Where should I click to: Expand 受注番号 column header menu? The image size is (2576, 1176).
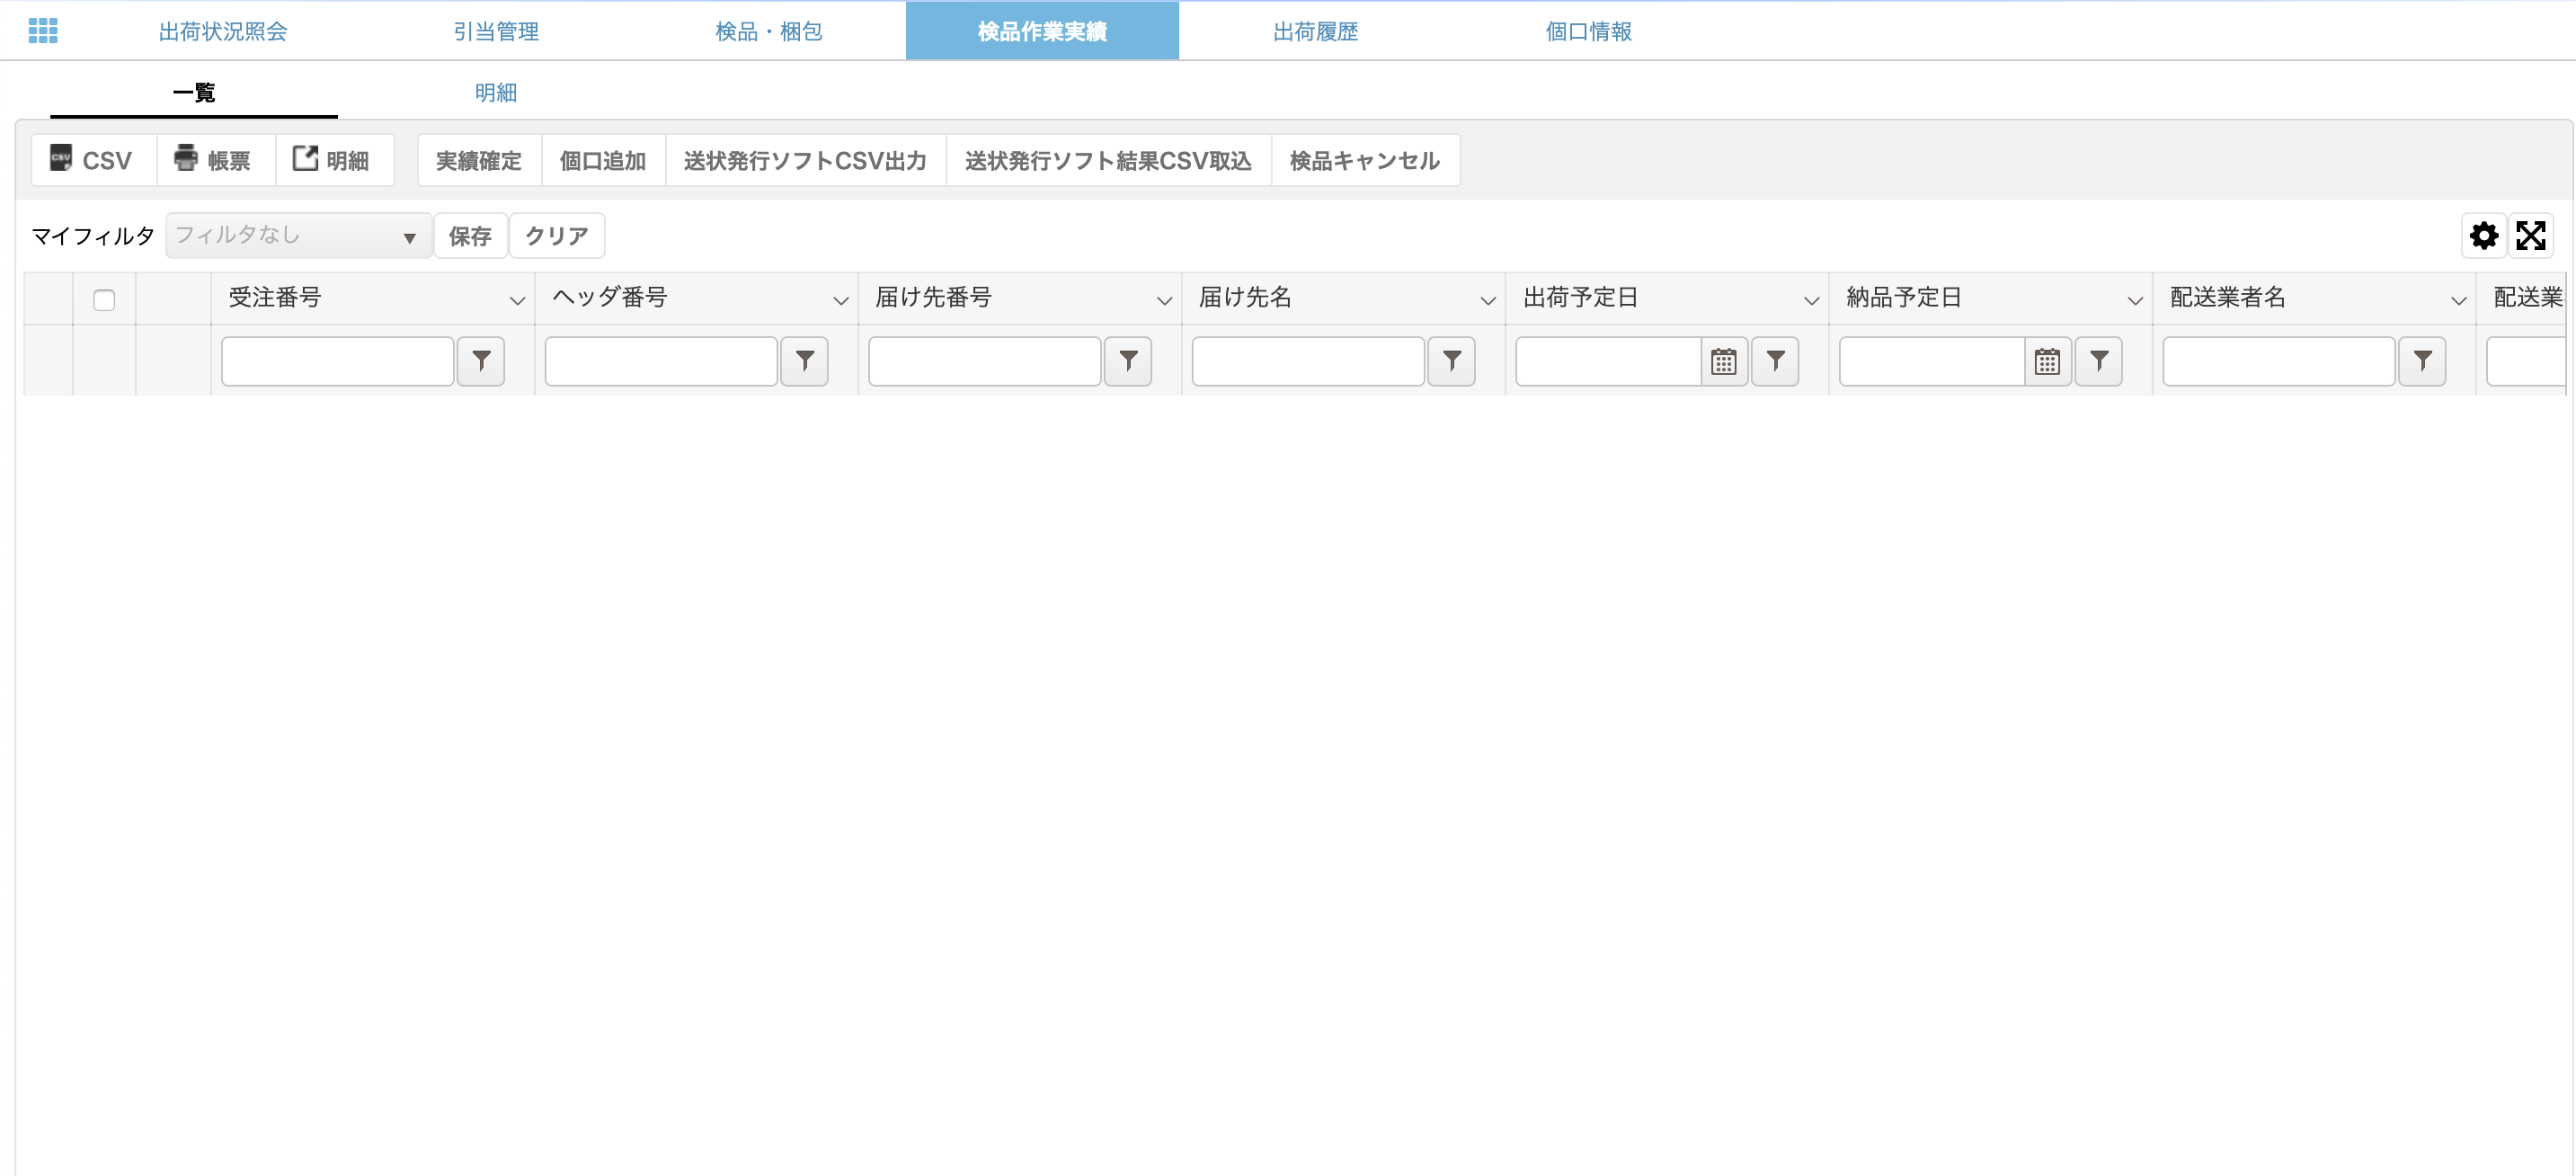tap(517, 300)
